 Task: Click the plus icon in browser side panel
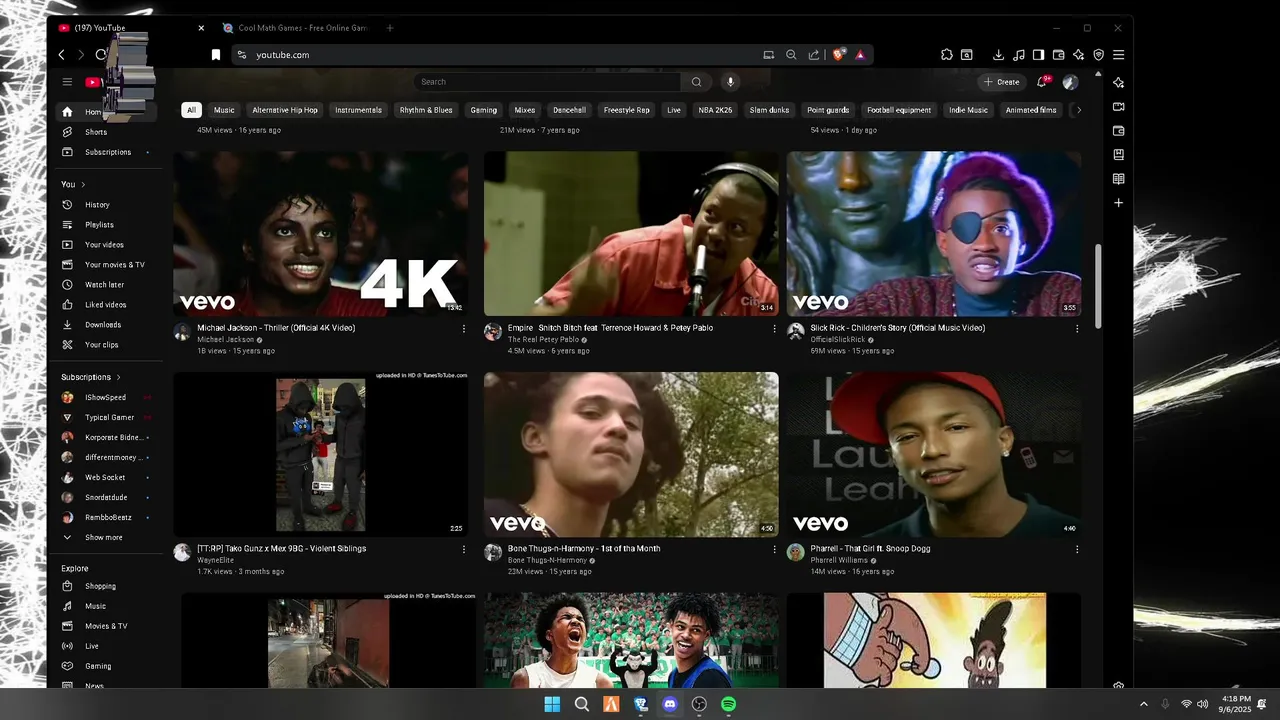tap(1118, 203)
